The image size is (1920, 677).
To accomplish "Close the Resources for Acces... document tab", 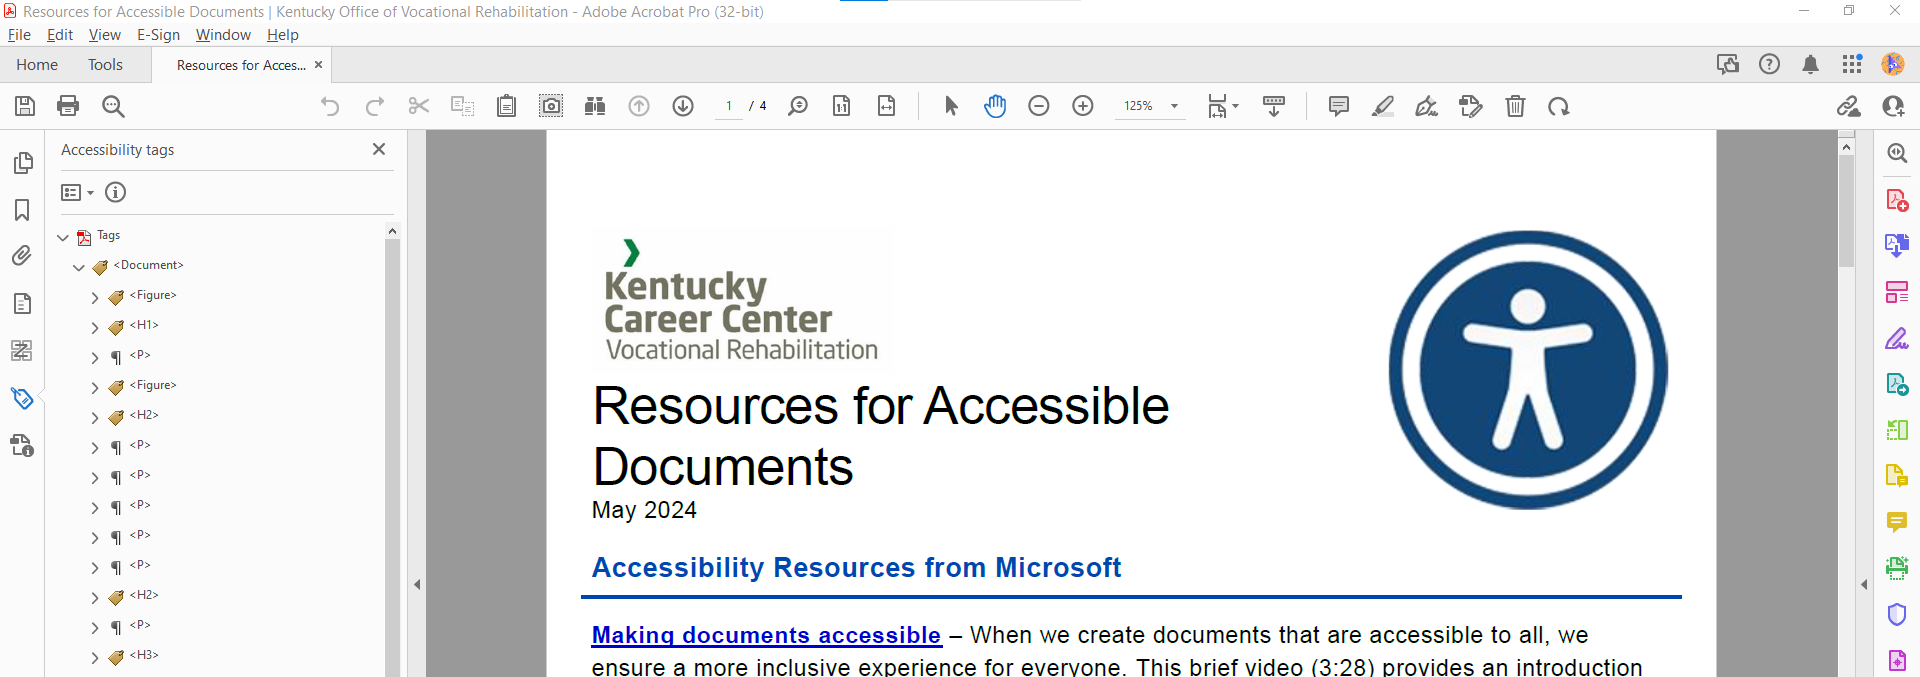I will (319, 65).
